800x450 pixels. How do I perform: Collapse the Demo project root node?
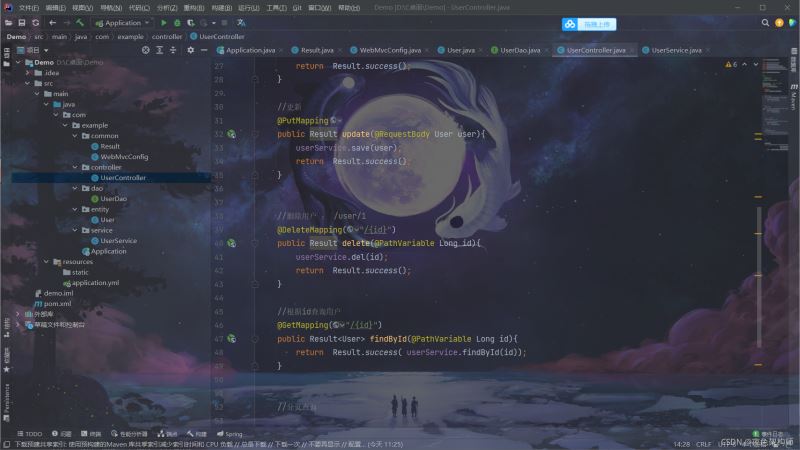(18, 62)
